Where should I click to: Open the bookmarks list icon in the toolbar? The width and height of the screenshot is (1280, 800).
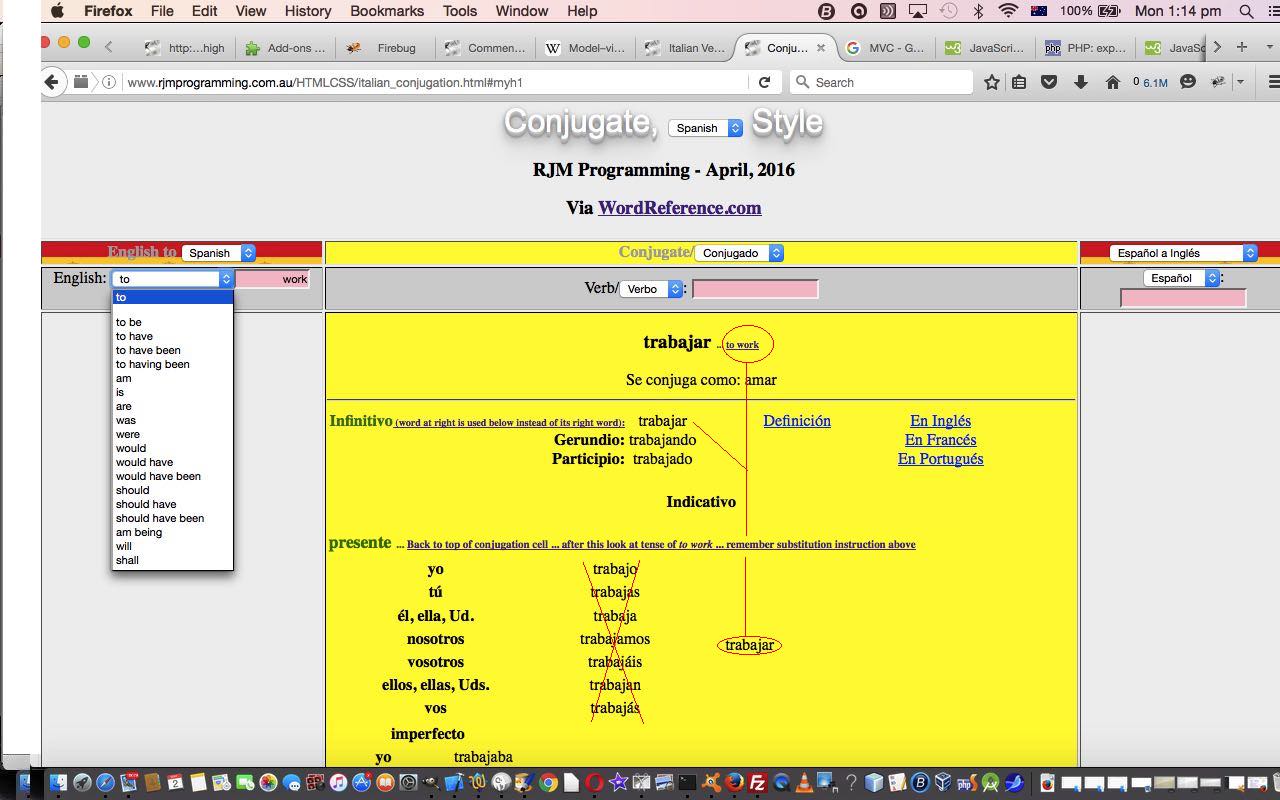coord(1019,82)
